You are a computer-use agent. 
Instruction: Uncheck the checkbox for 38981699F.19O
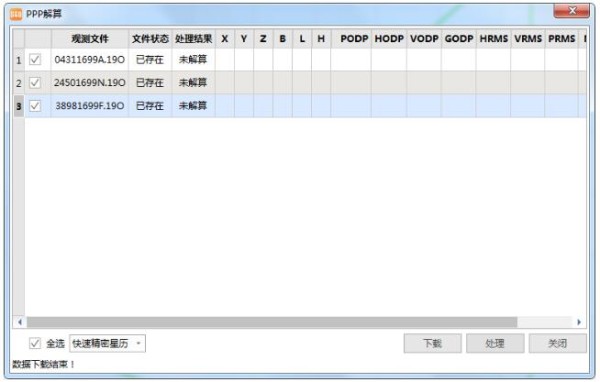point(35,106)
